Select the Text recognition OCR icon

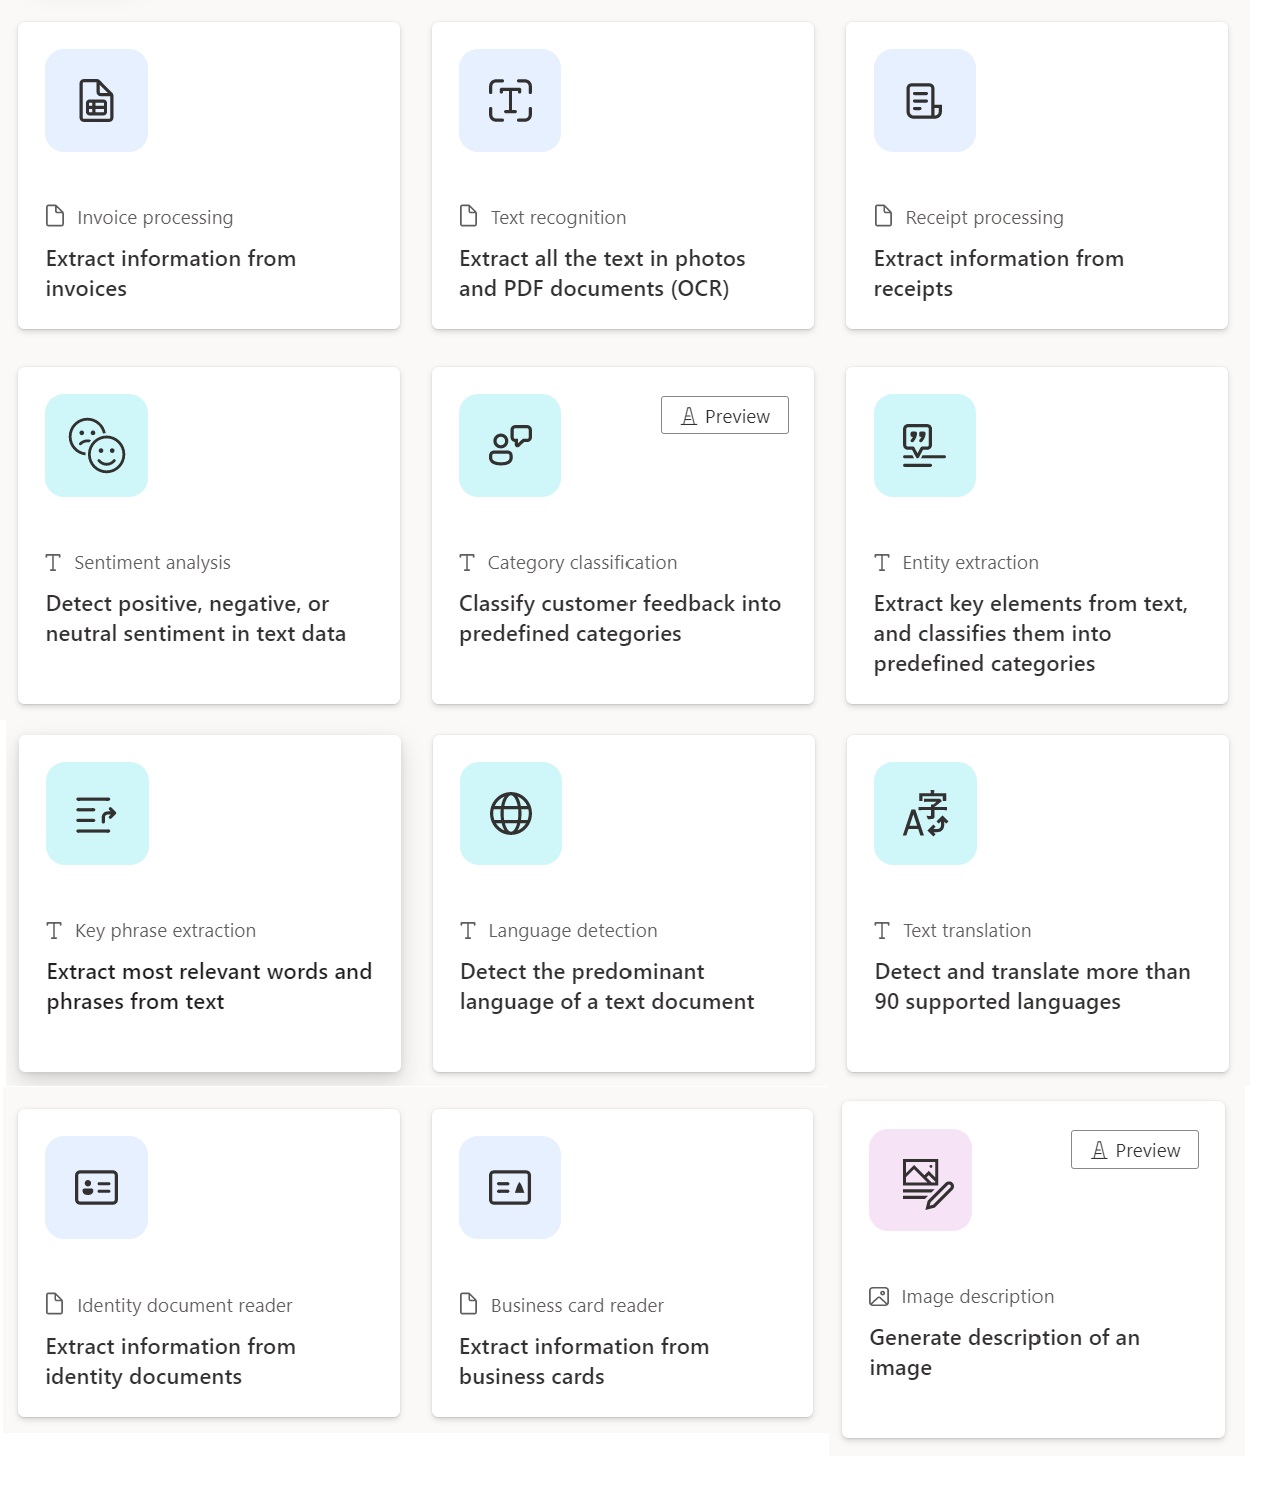(510, 101)
